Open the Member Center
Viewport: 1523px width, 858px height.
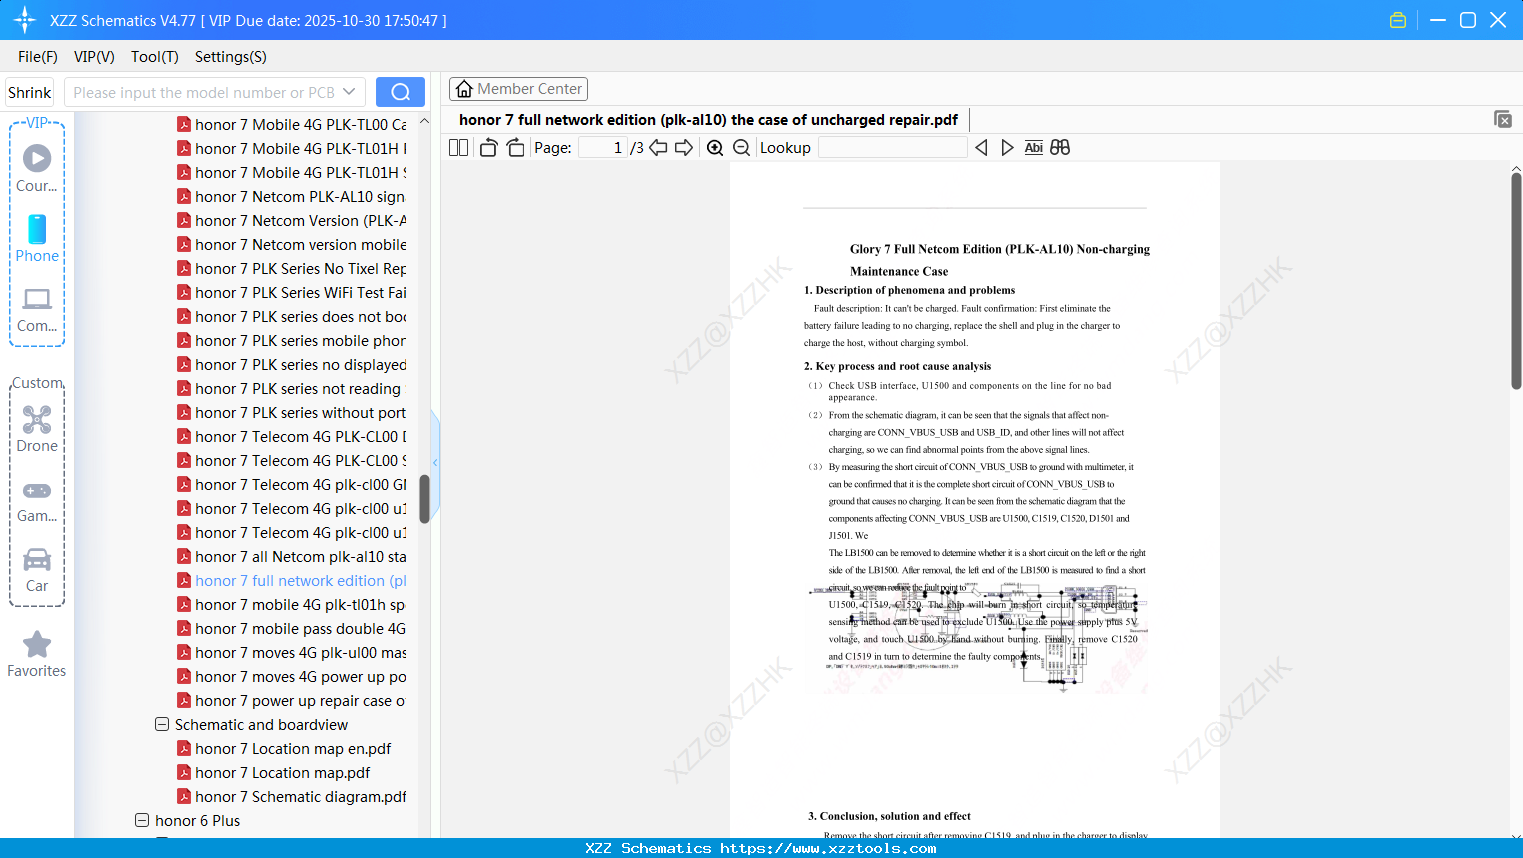(x=518, y=89)
